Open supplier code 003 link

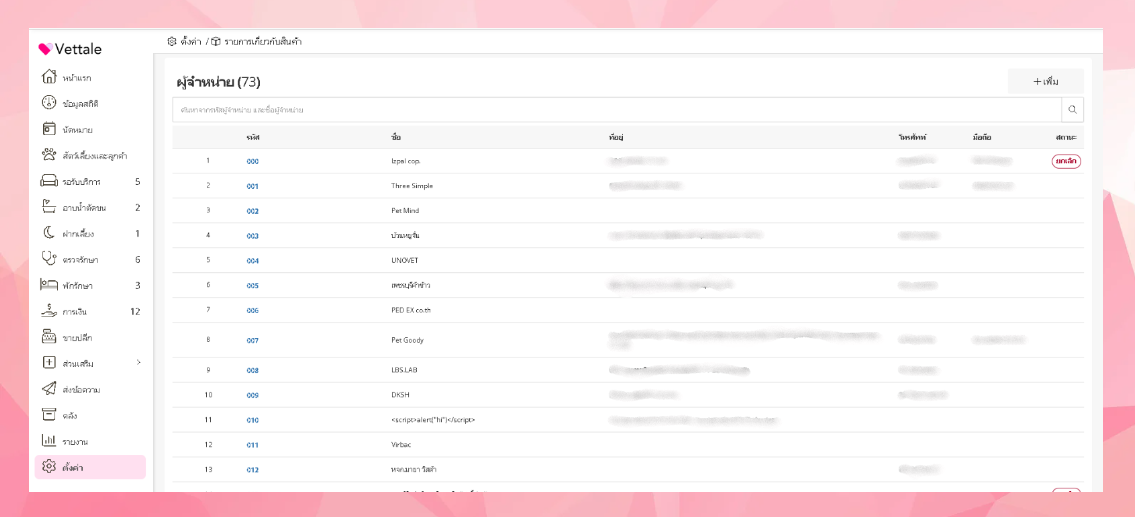coord(252,236)
